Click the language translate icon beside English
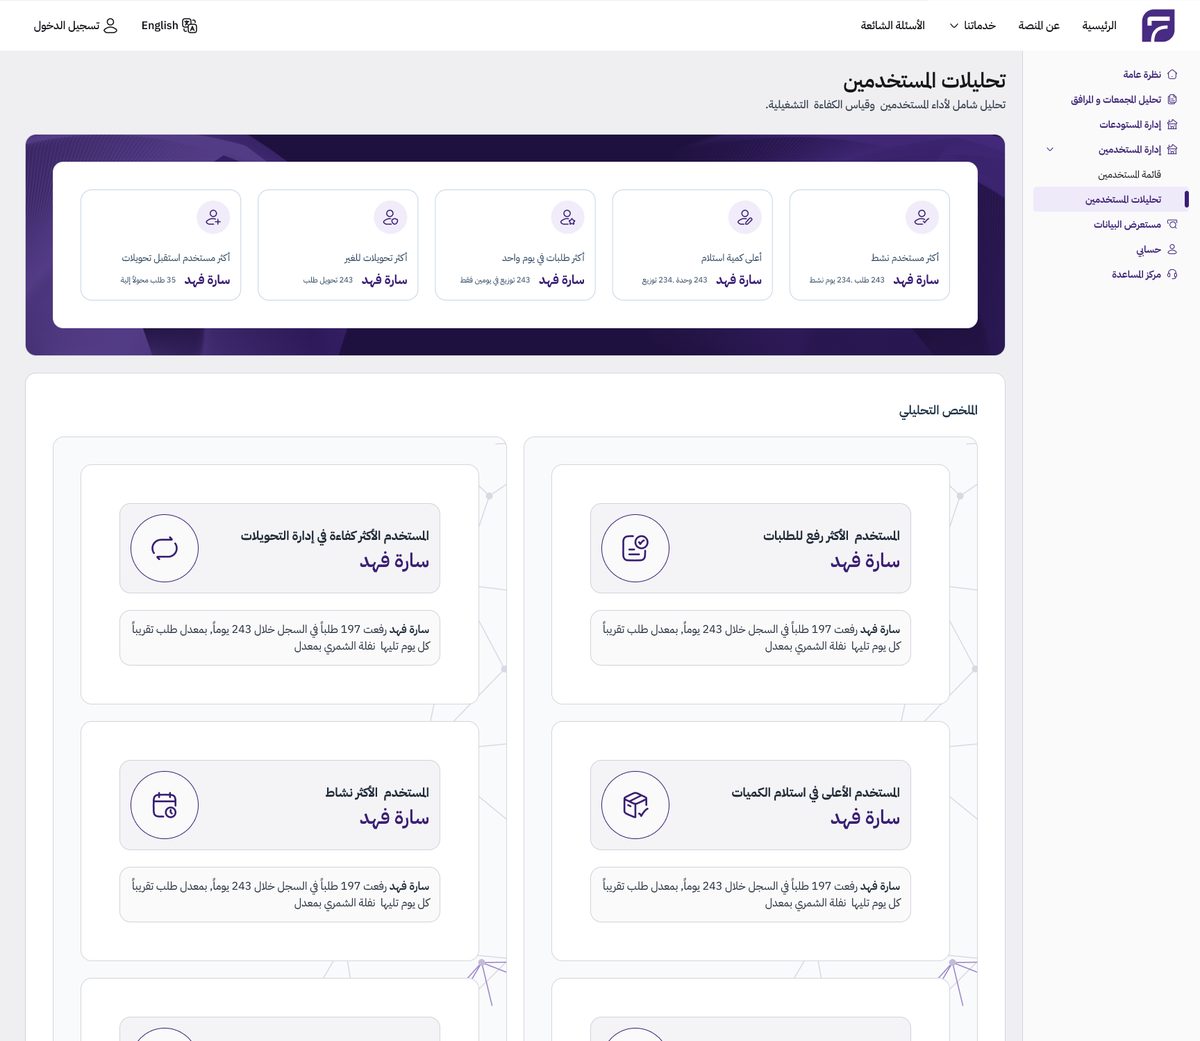1200x1041 pixels. (190, 26)
